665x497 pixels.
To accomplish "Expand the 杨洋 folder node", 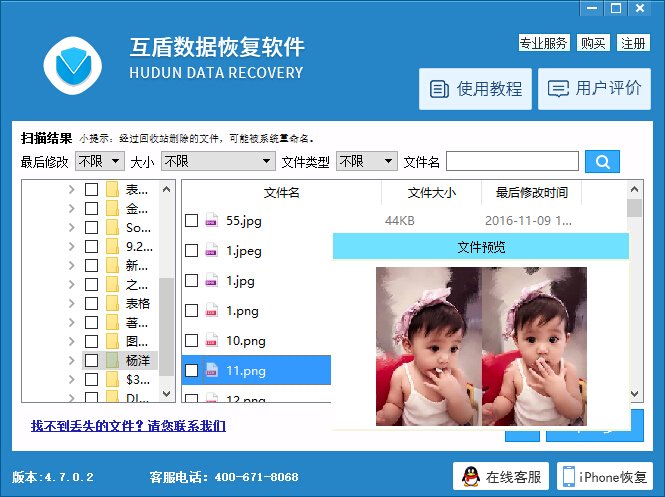I will pos(71,360).
